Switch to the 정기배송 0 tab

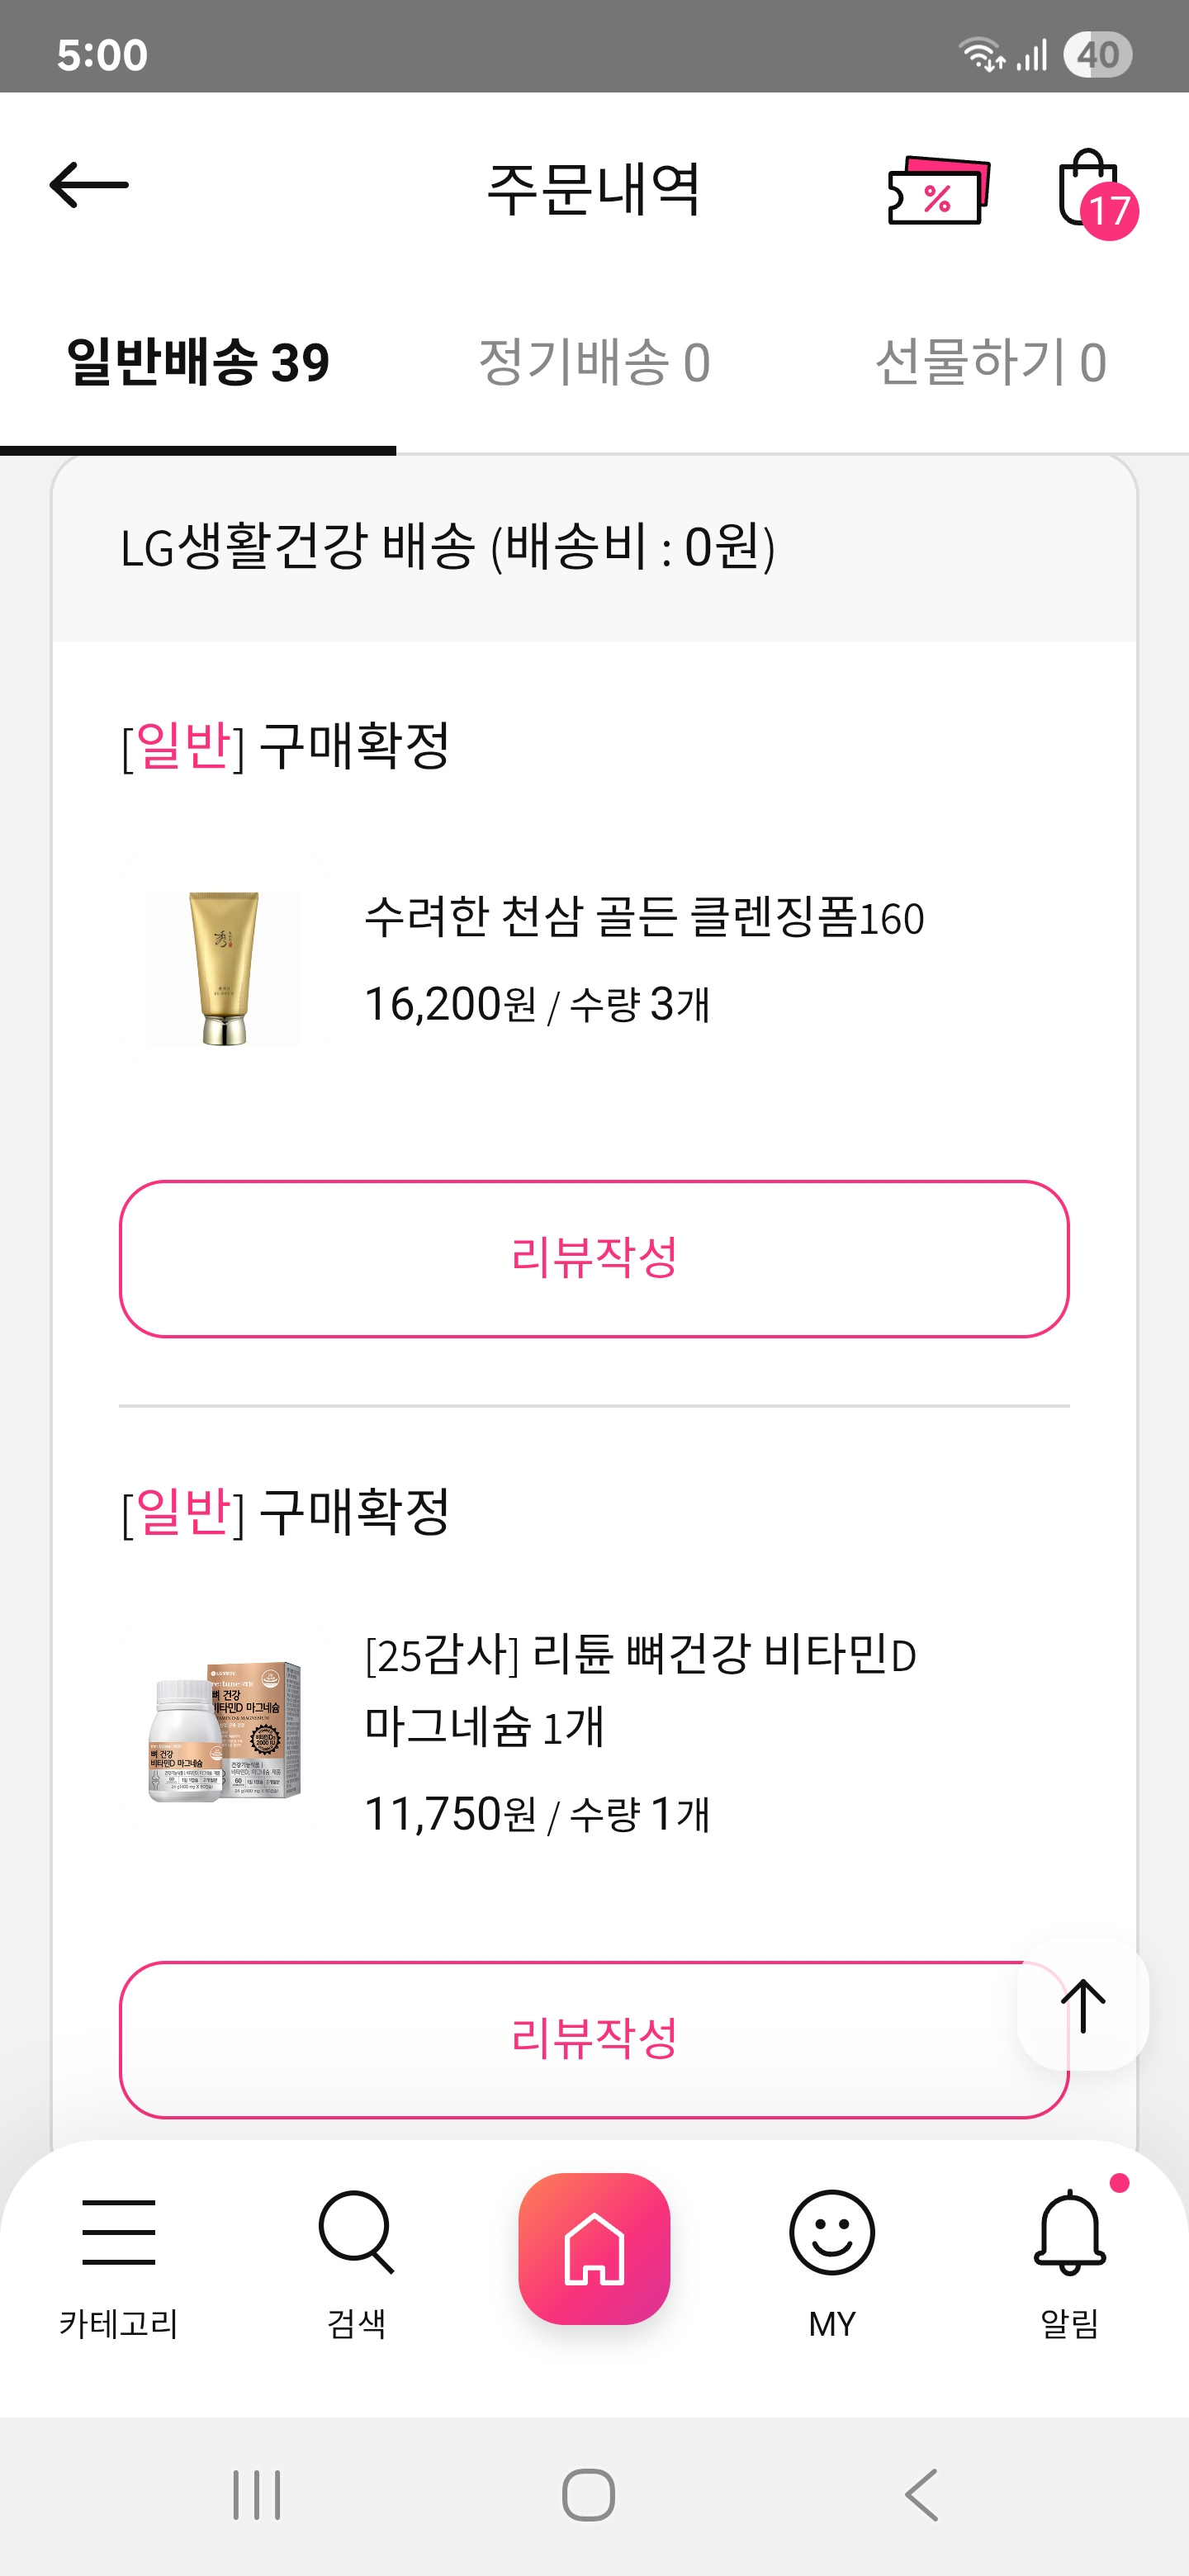[x=594, y=362]
